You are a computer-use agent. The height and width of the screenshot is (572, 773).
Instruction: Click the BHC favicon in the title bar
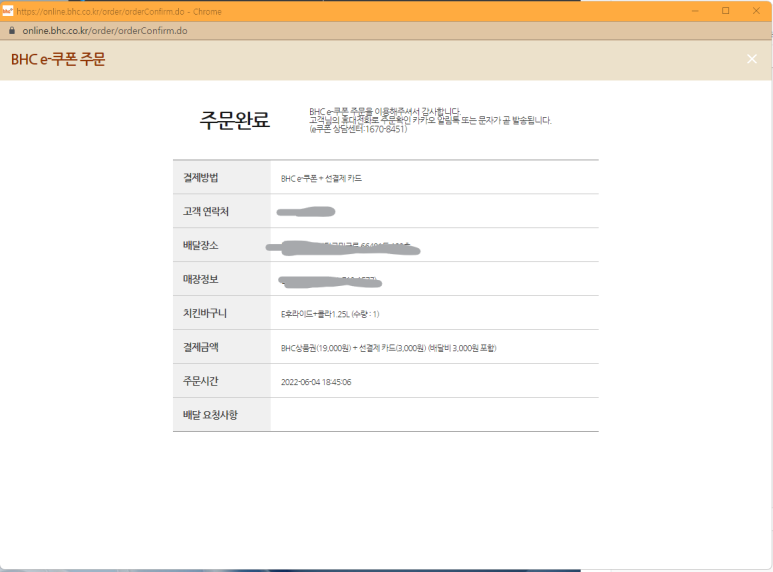tap(7, 11)
